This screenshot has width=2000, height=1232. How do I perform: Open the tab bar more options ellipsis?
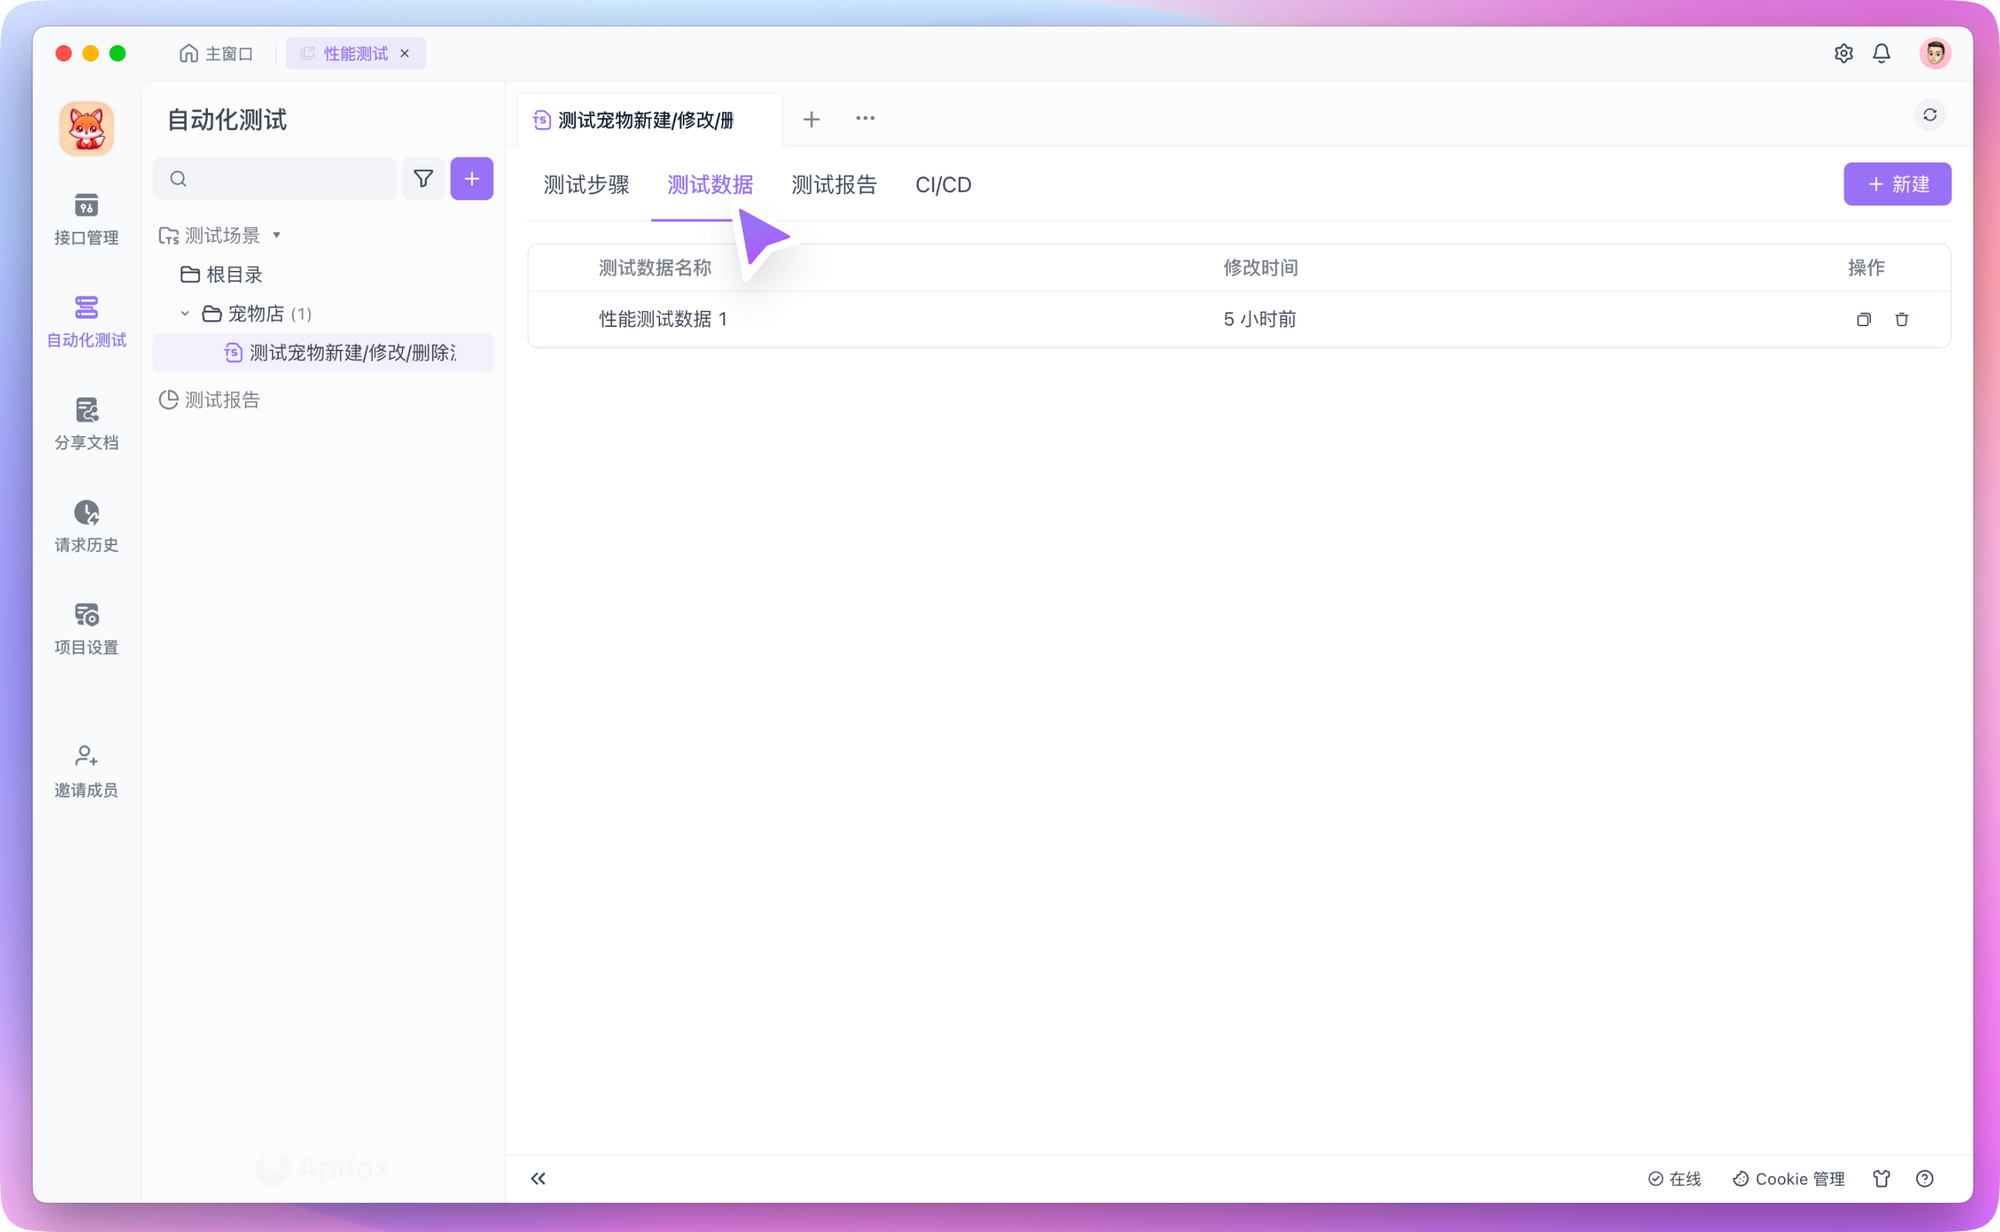[865, 119]
